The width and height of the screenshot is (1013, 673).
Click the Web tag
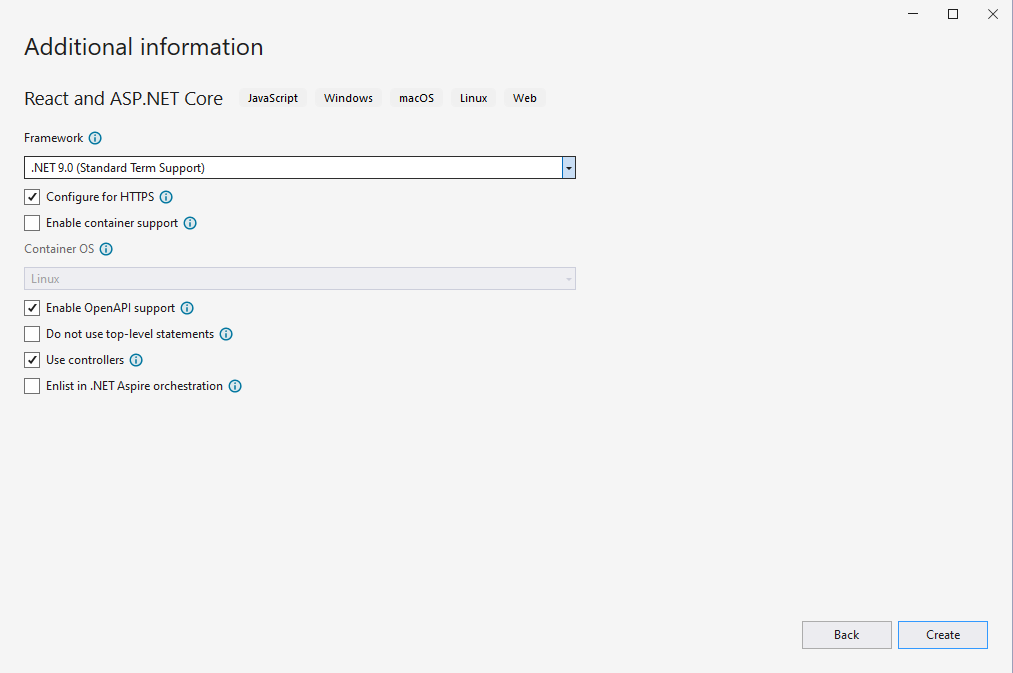click(x=525, y=98)
